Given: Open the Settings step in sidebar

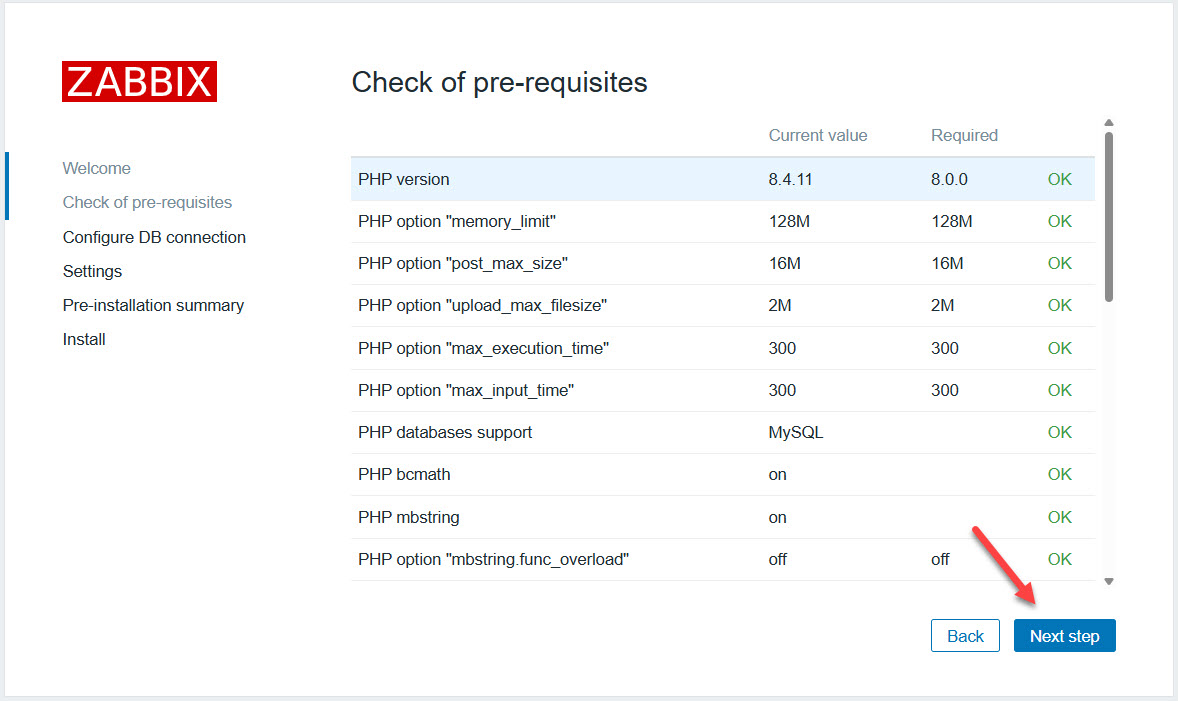Looking at the screenshot, I should (x=92, y=271).
